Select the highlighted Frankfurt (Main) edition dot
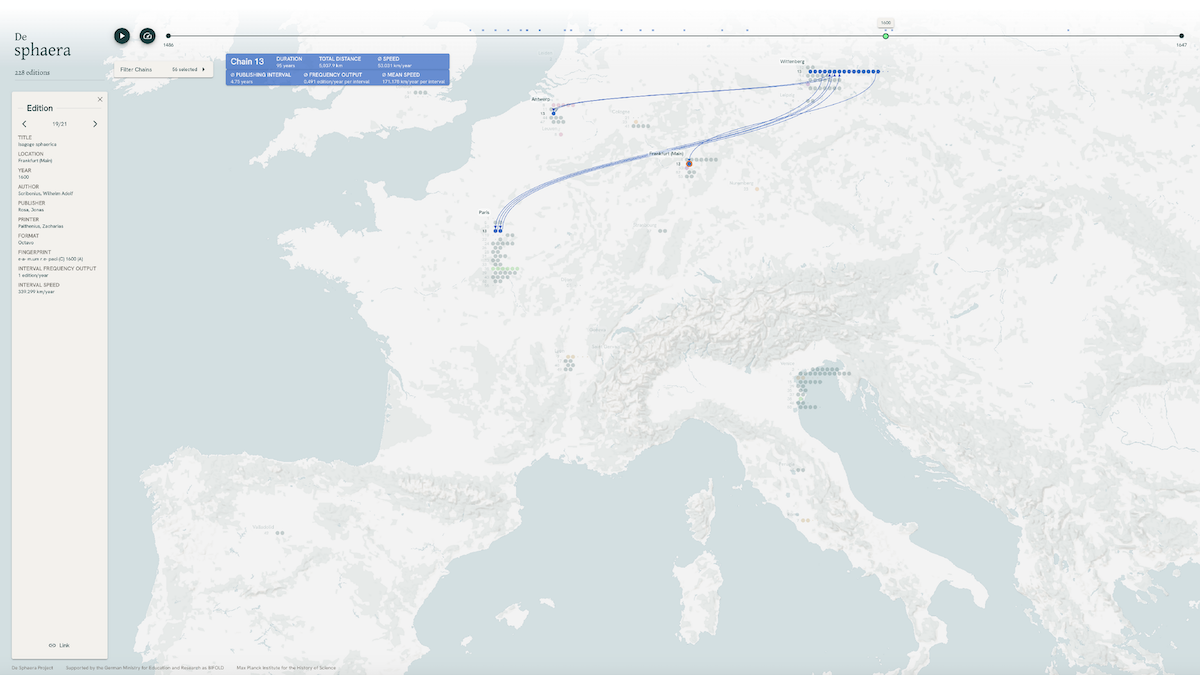 tap(689, 163)
